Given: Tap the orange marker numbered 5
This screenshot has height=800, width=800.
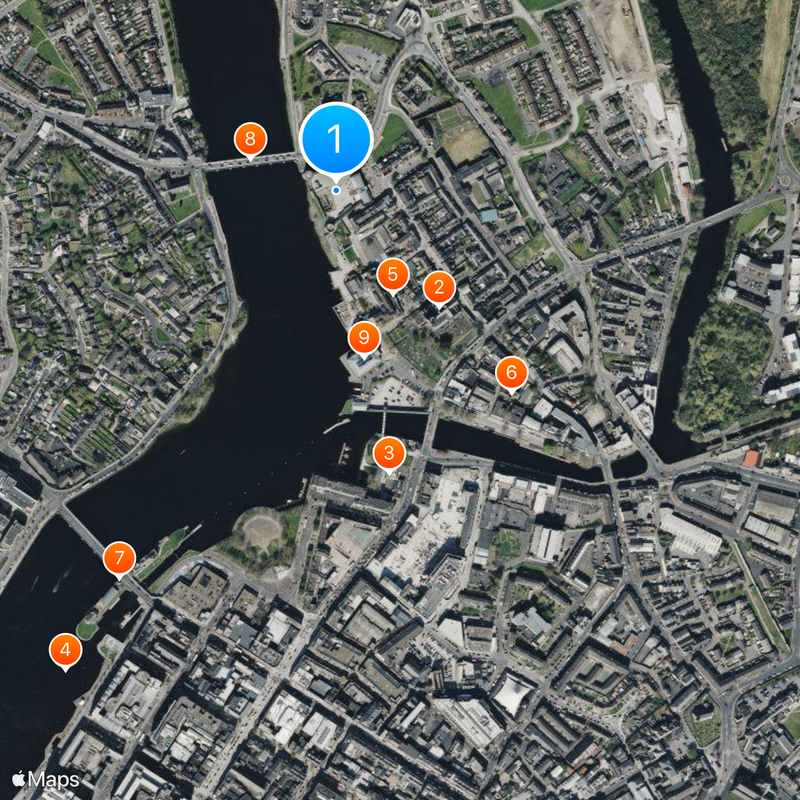Looking at the screenshot, I should click(x=393, y=275).
